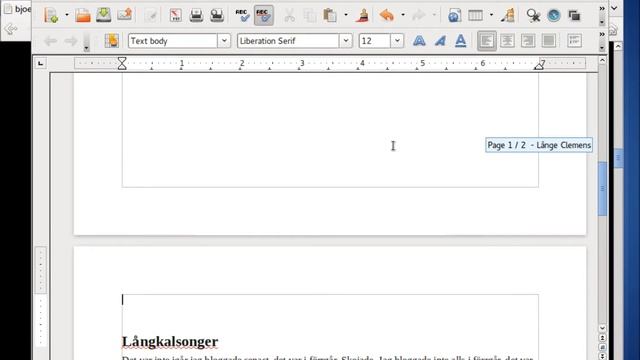The image size is (640, 360).
Task: Click browser back arrow in background window
Action: coord(11,29)
